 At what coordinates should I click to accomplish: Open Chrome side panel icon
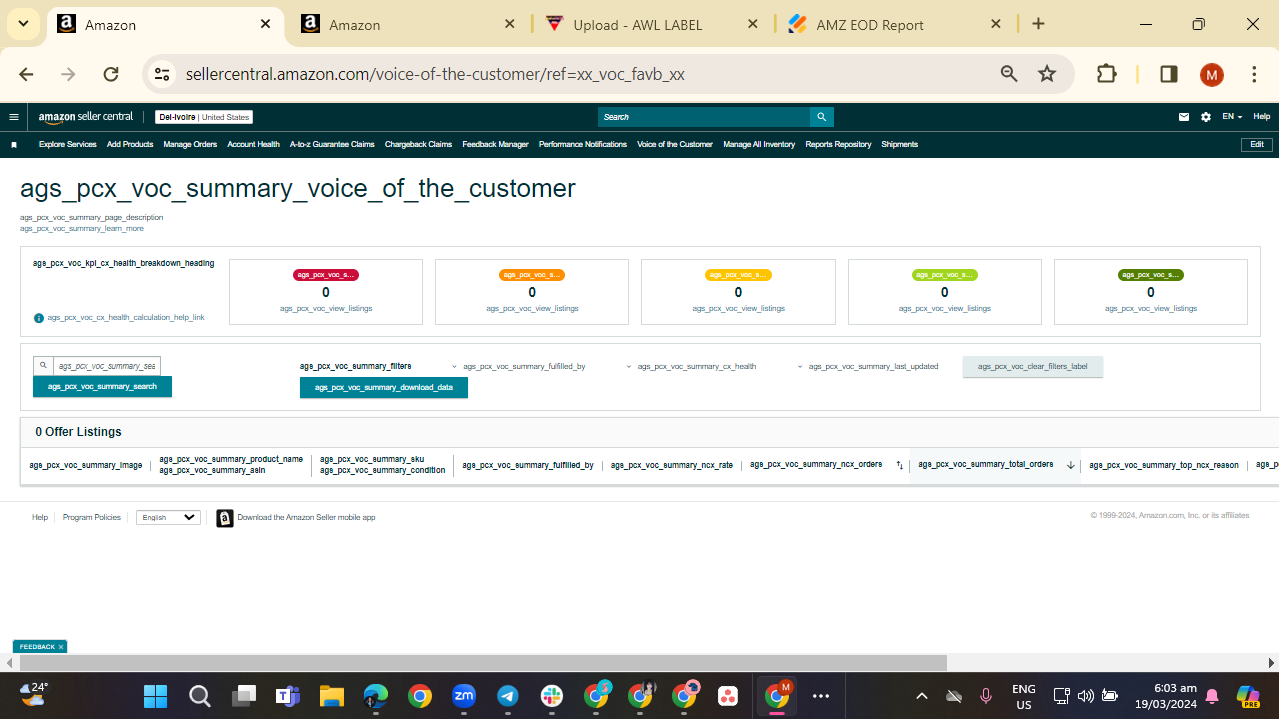1168,74
